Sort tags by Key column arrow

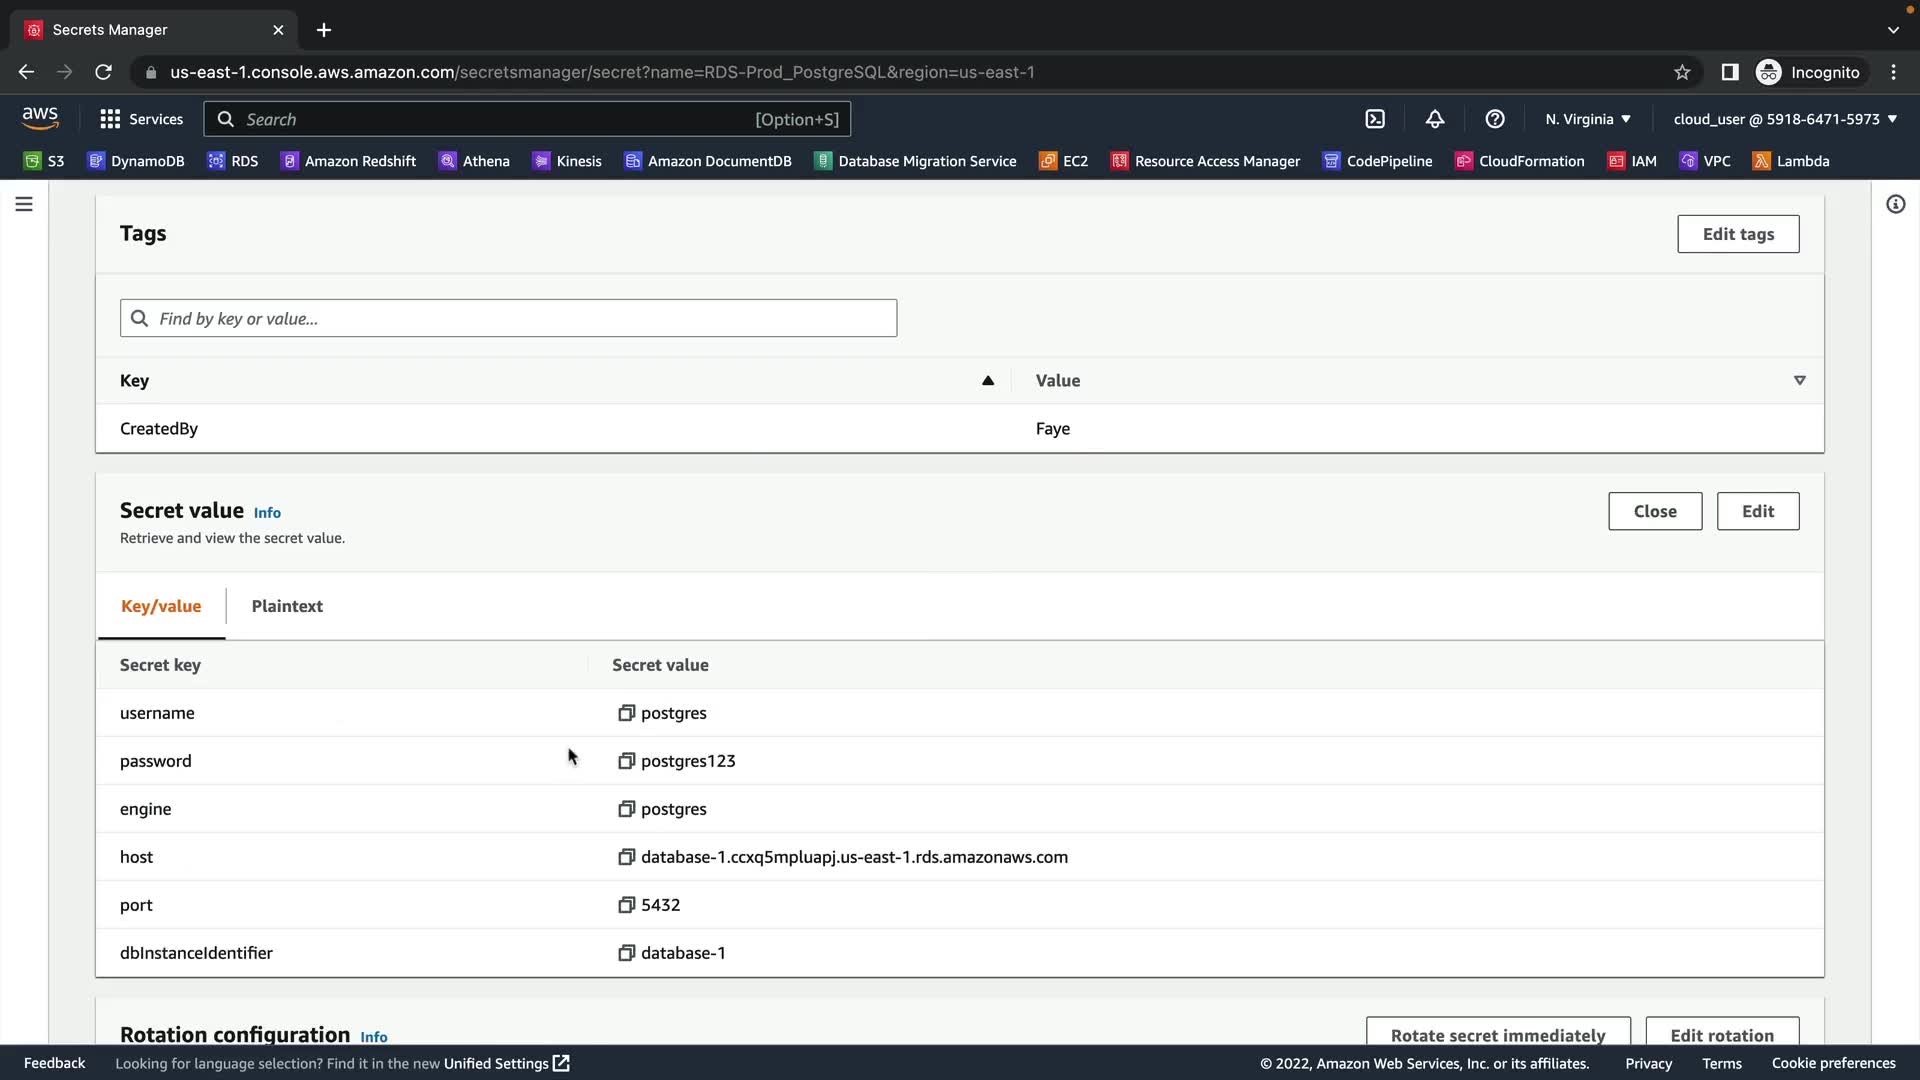pyautogui.click(x=987, y=380)
